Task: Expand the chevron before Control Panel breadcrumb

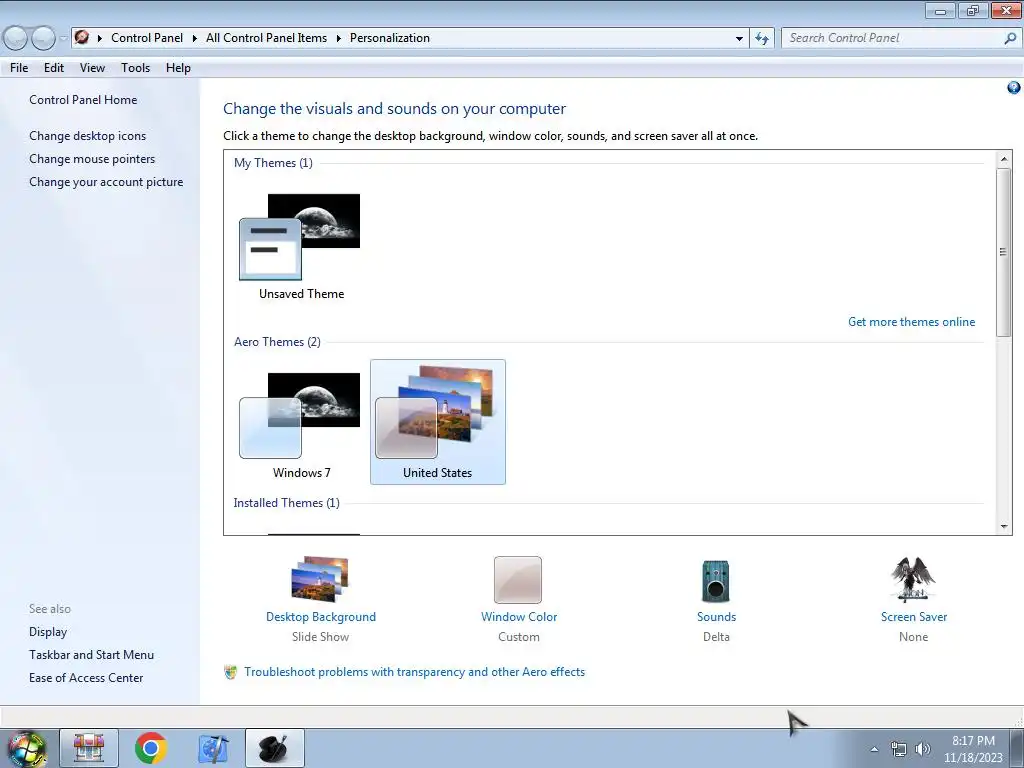Action: (x=99, y=39)
